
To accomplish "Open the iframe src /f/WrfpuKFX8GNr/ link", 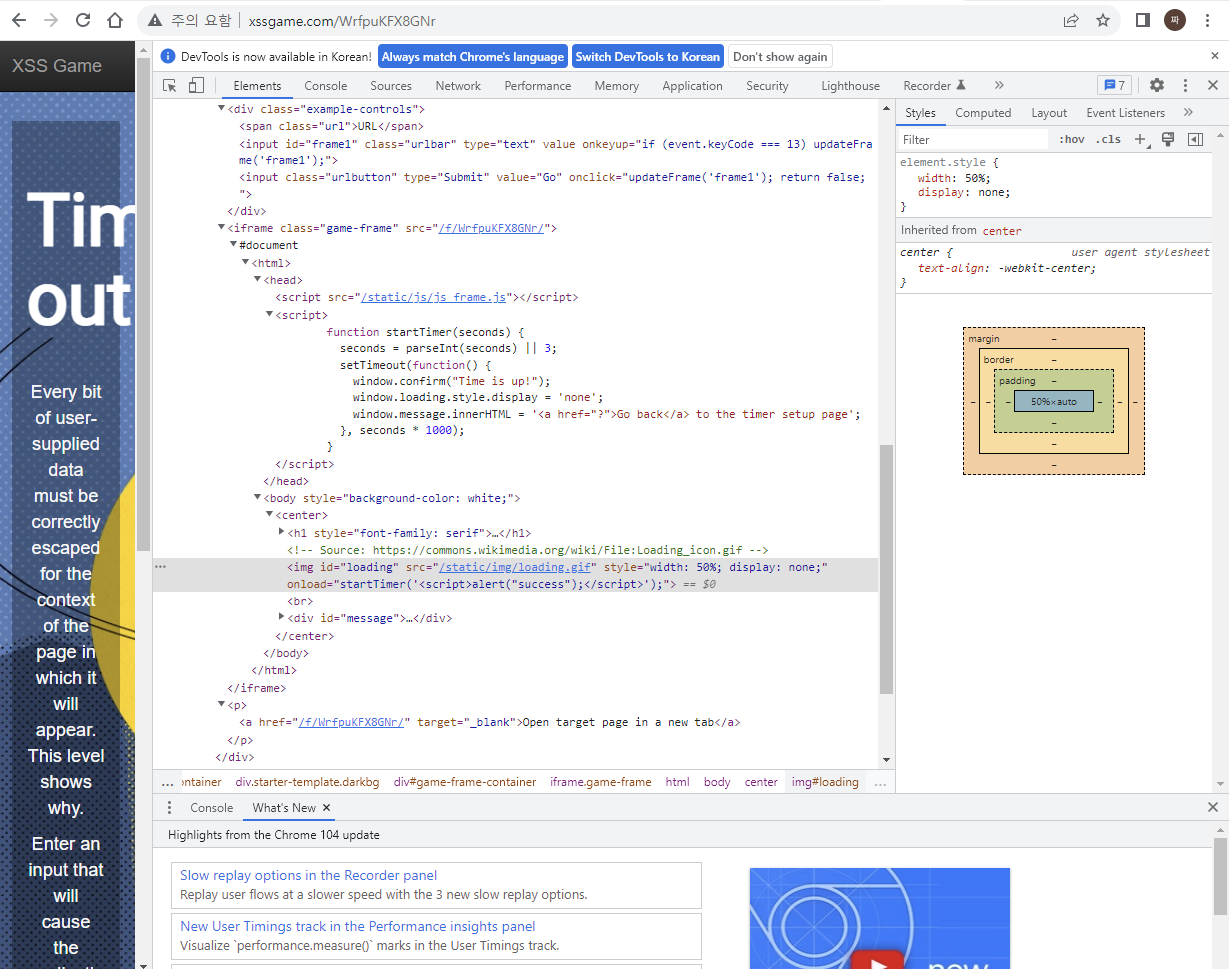I will [490, 228].
